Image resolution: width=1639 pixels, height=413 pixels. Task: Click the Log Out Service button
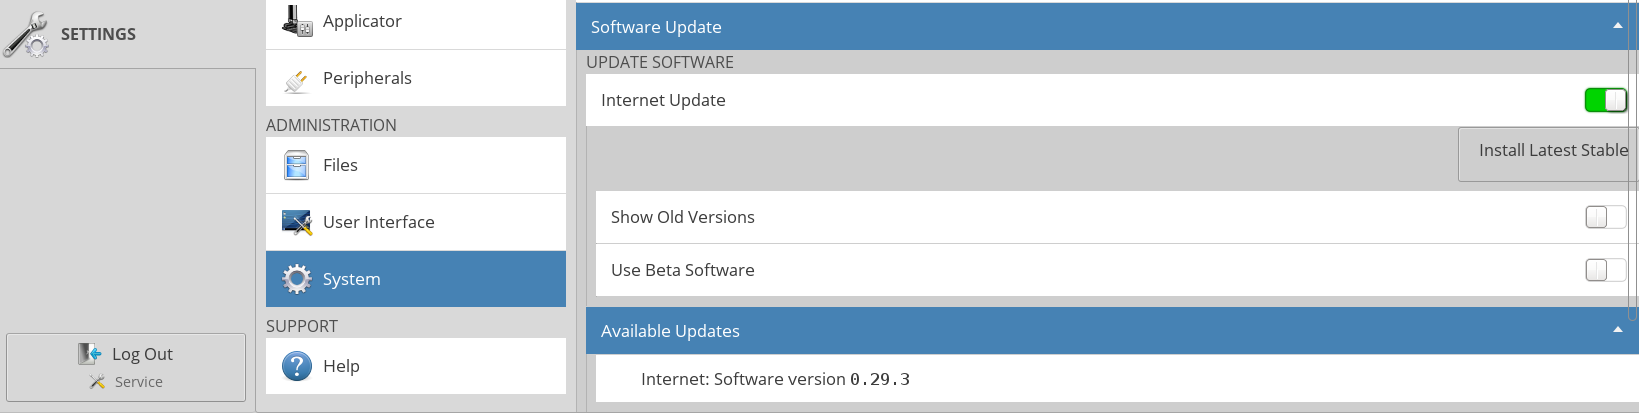(x=126, y=368)
